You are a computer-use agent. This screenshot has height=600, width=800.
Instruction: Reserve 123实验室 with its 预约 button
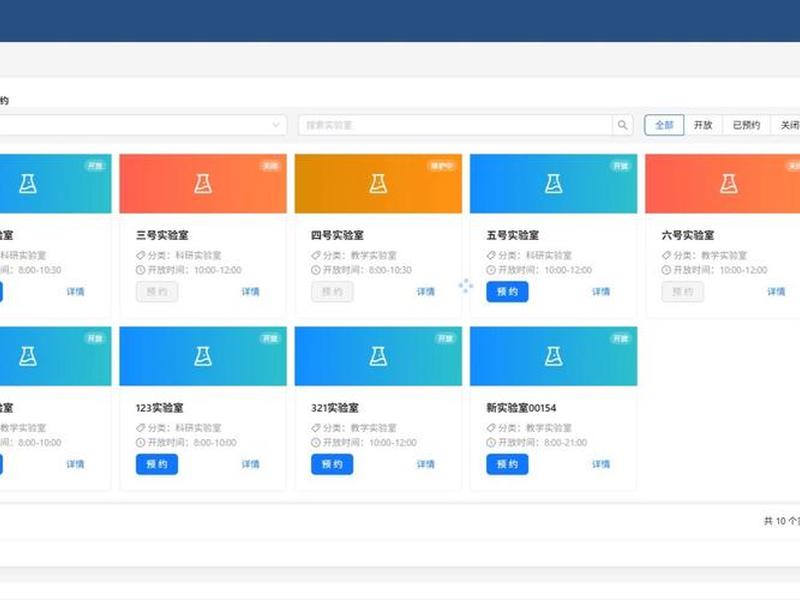pos(157,464)
